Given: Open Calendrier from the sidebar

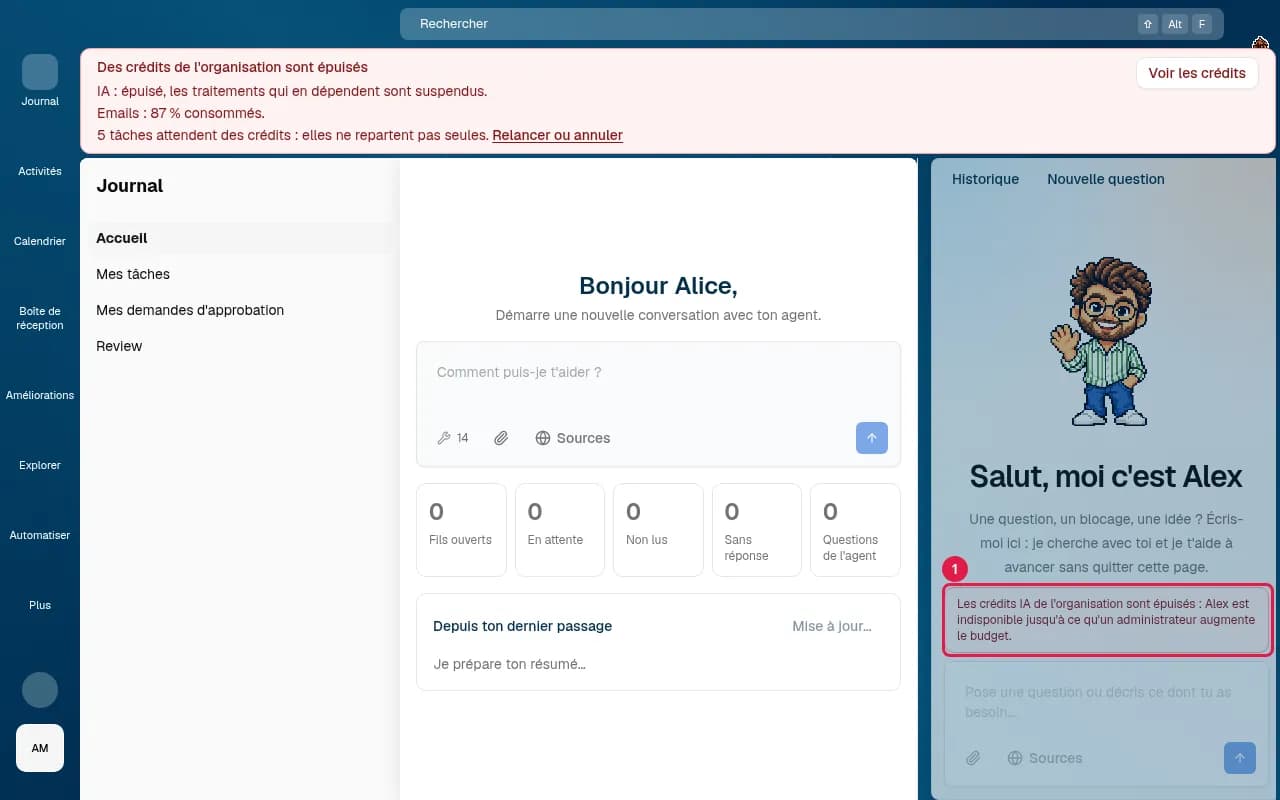Looking at the screenshot, I should 40,241.
